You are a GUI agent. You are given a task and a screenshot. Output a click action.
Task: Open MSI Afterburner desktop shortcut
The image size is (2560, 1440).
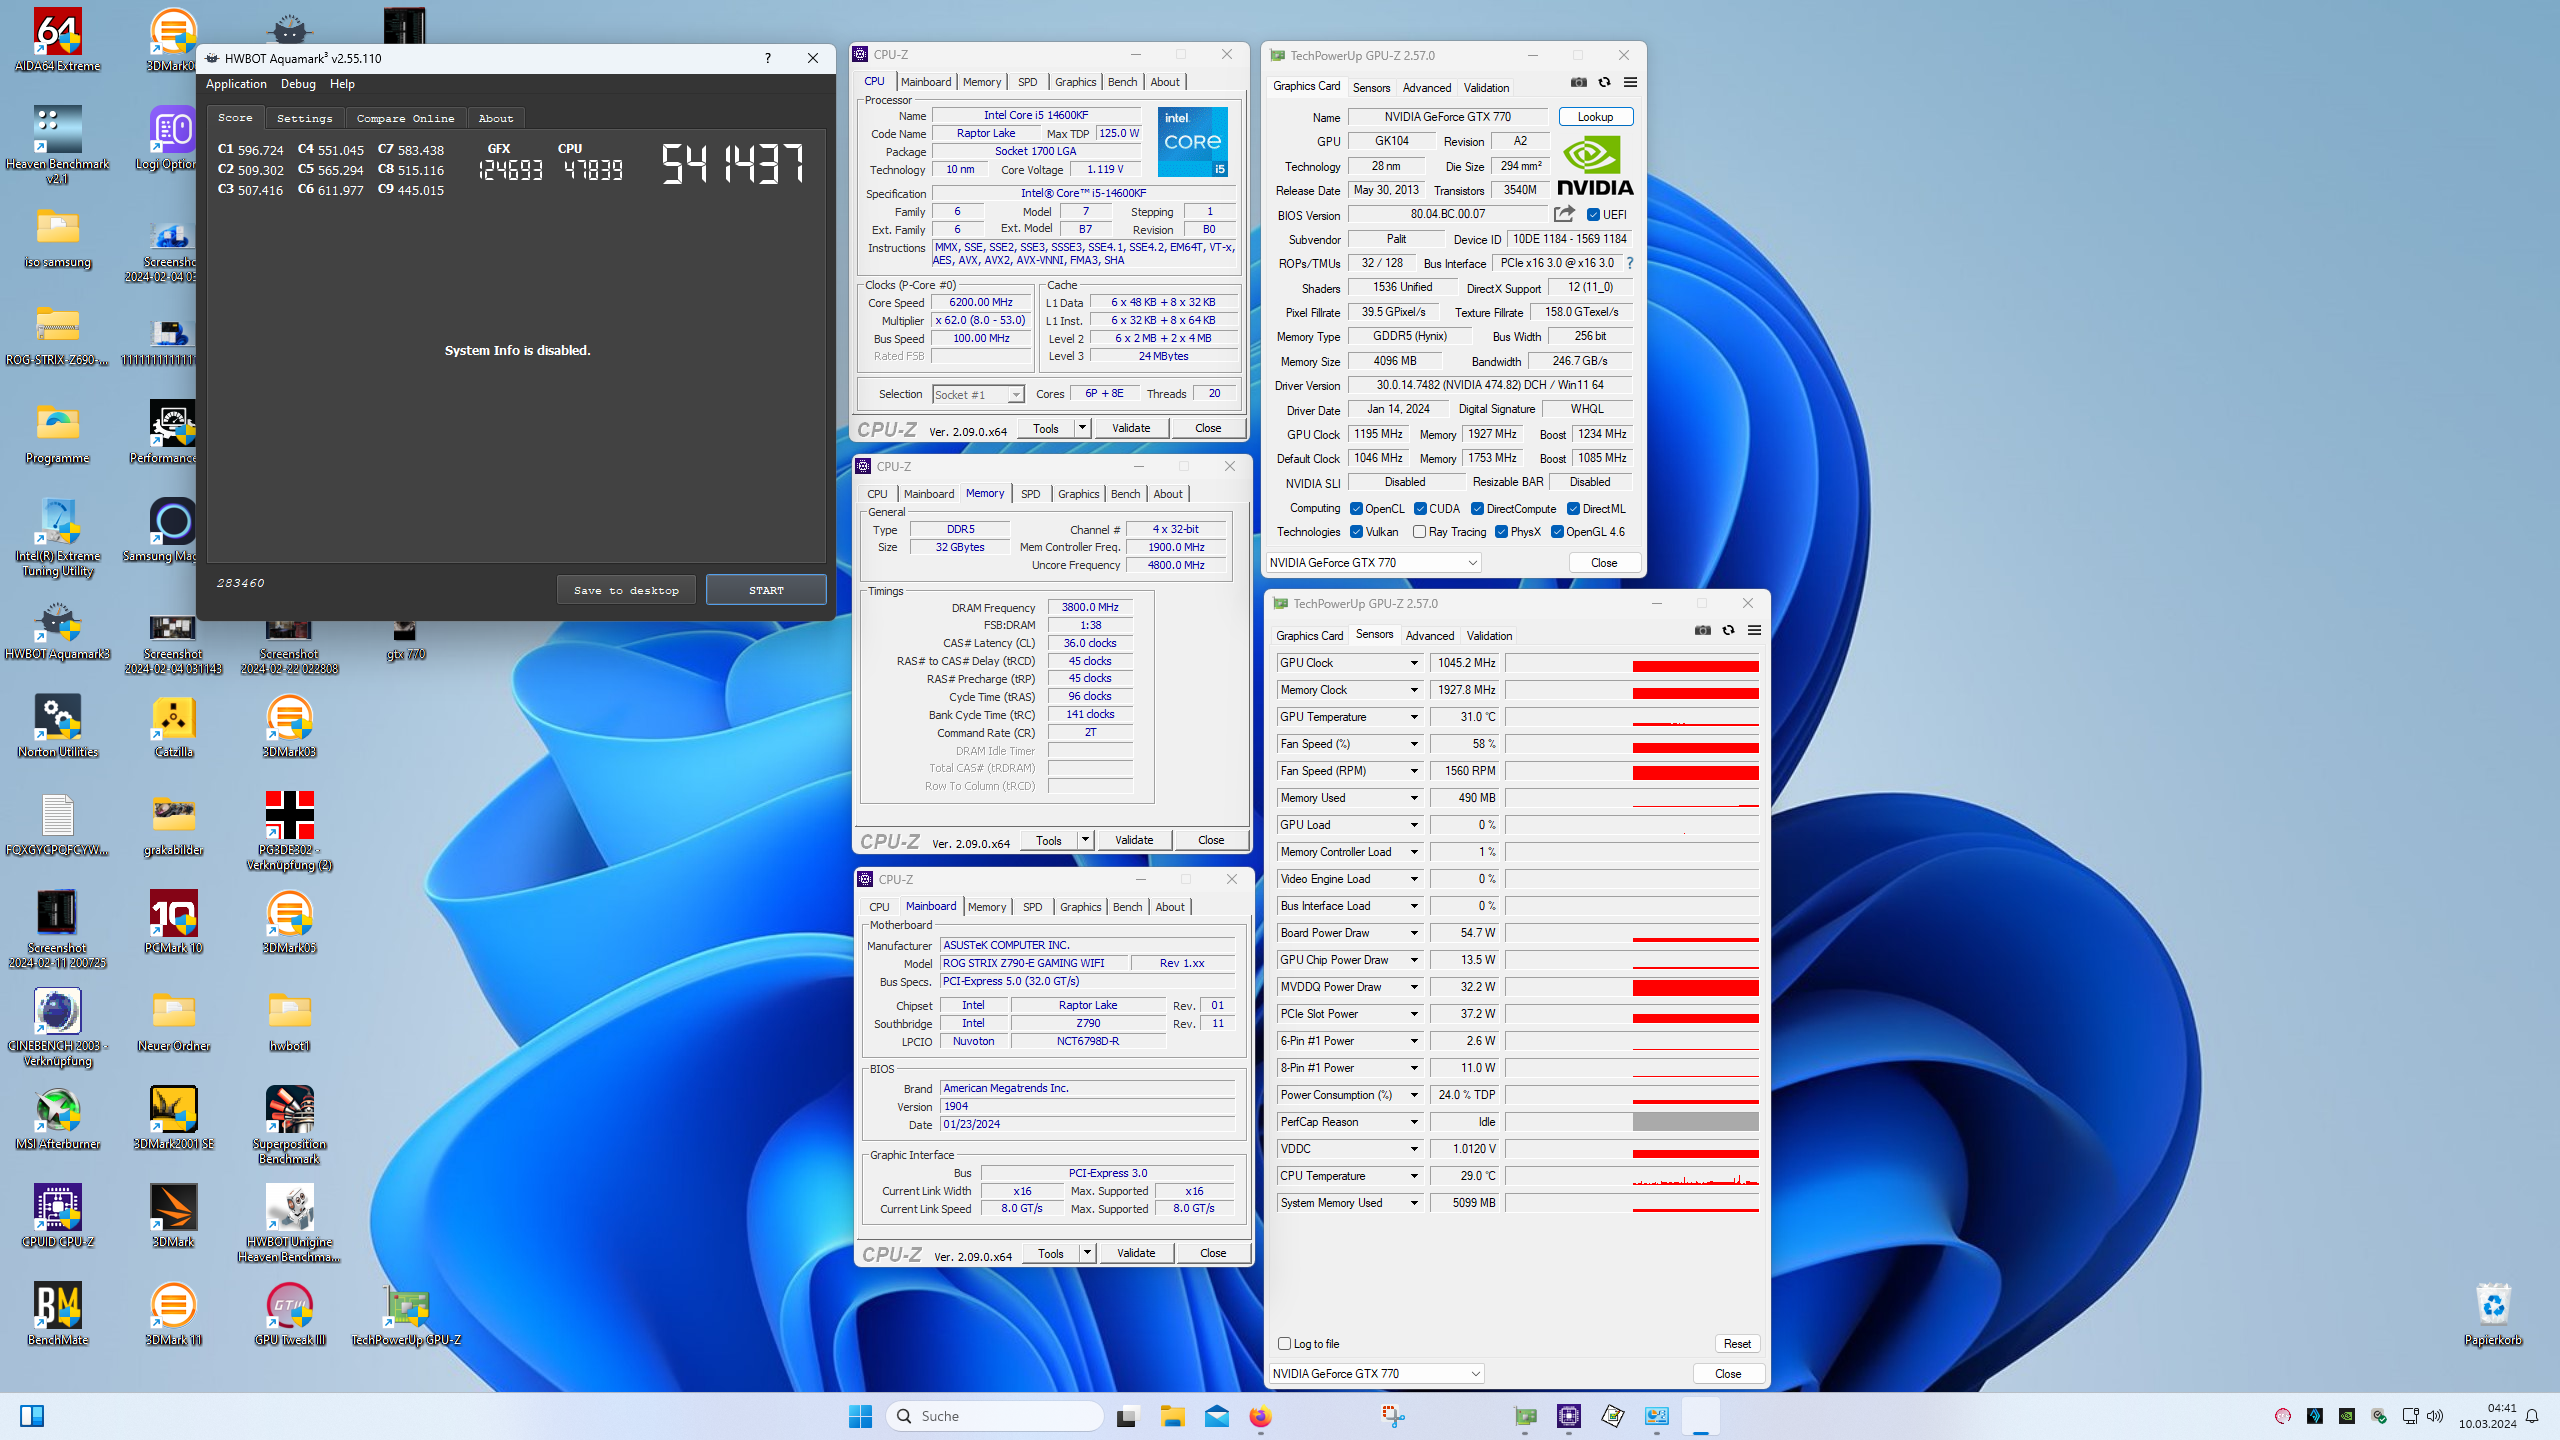[x=57, y=1118]
